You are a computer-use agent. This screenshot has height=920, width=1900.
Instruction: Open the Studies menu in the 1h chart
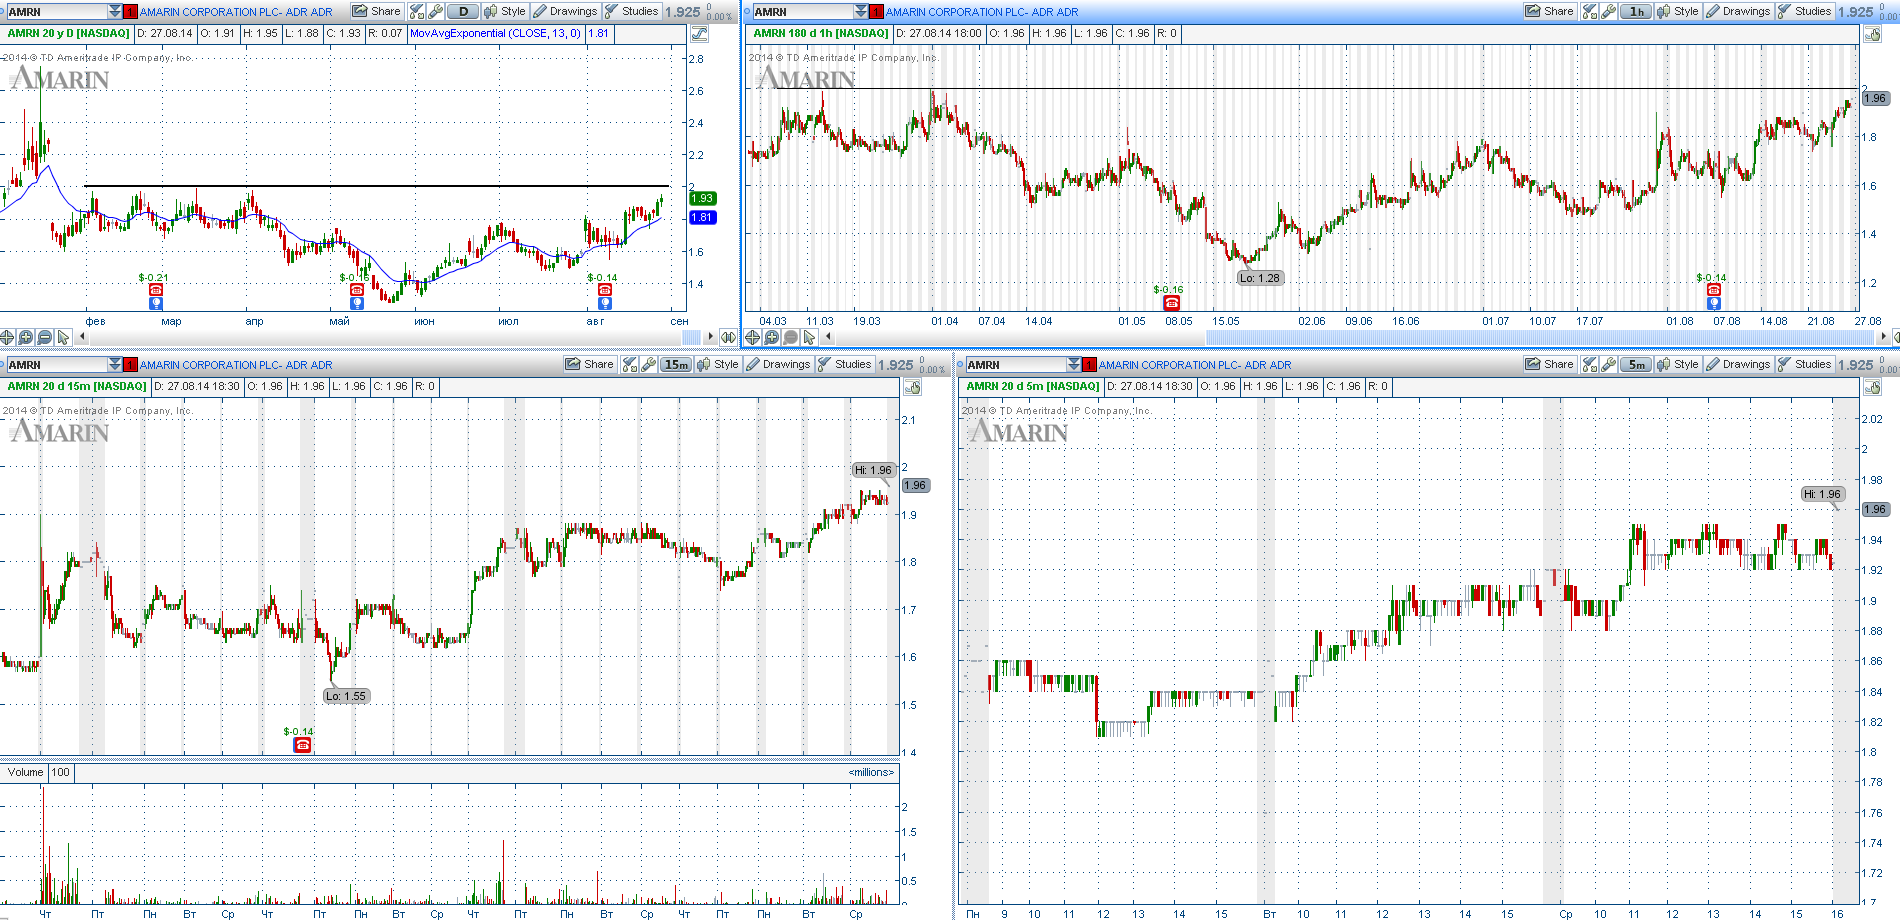(1804, 11)
